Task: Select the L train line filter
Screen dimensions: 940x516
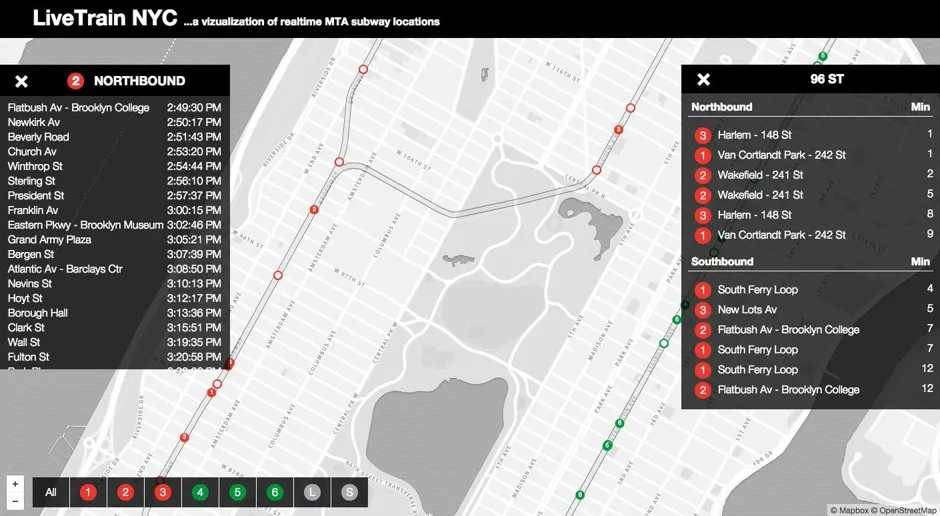Action: pyautogui.click(x=312, y=492)
